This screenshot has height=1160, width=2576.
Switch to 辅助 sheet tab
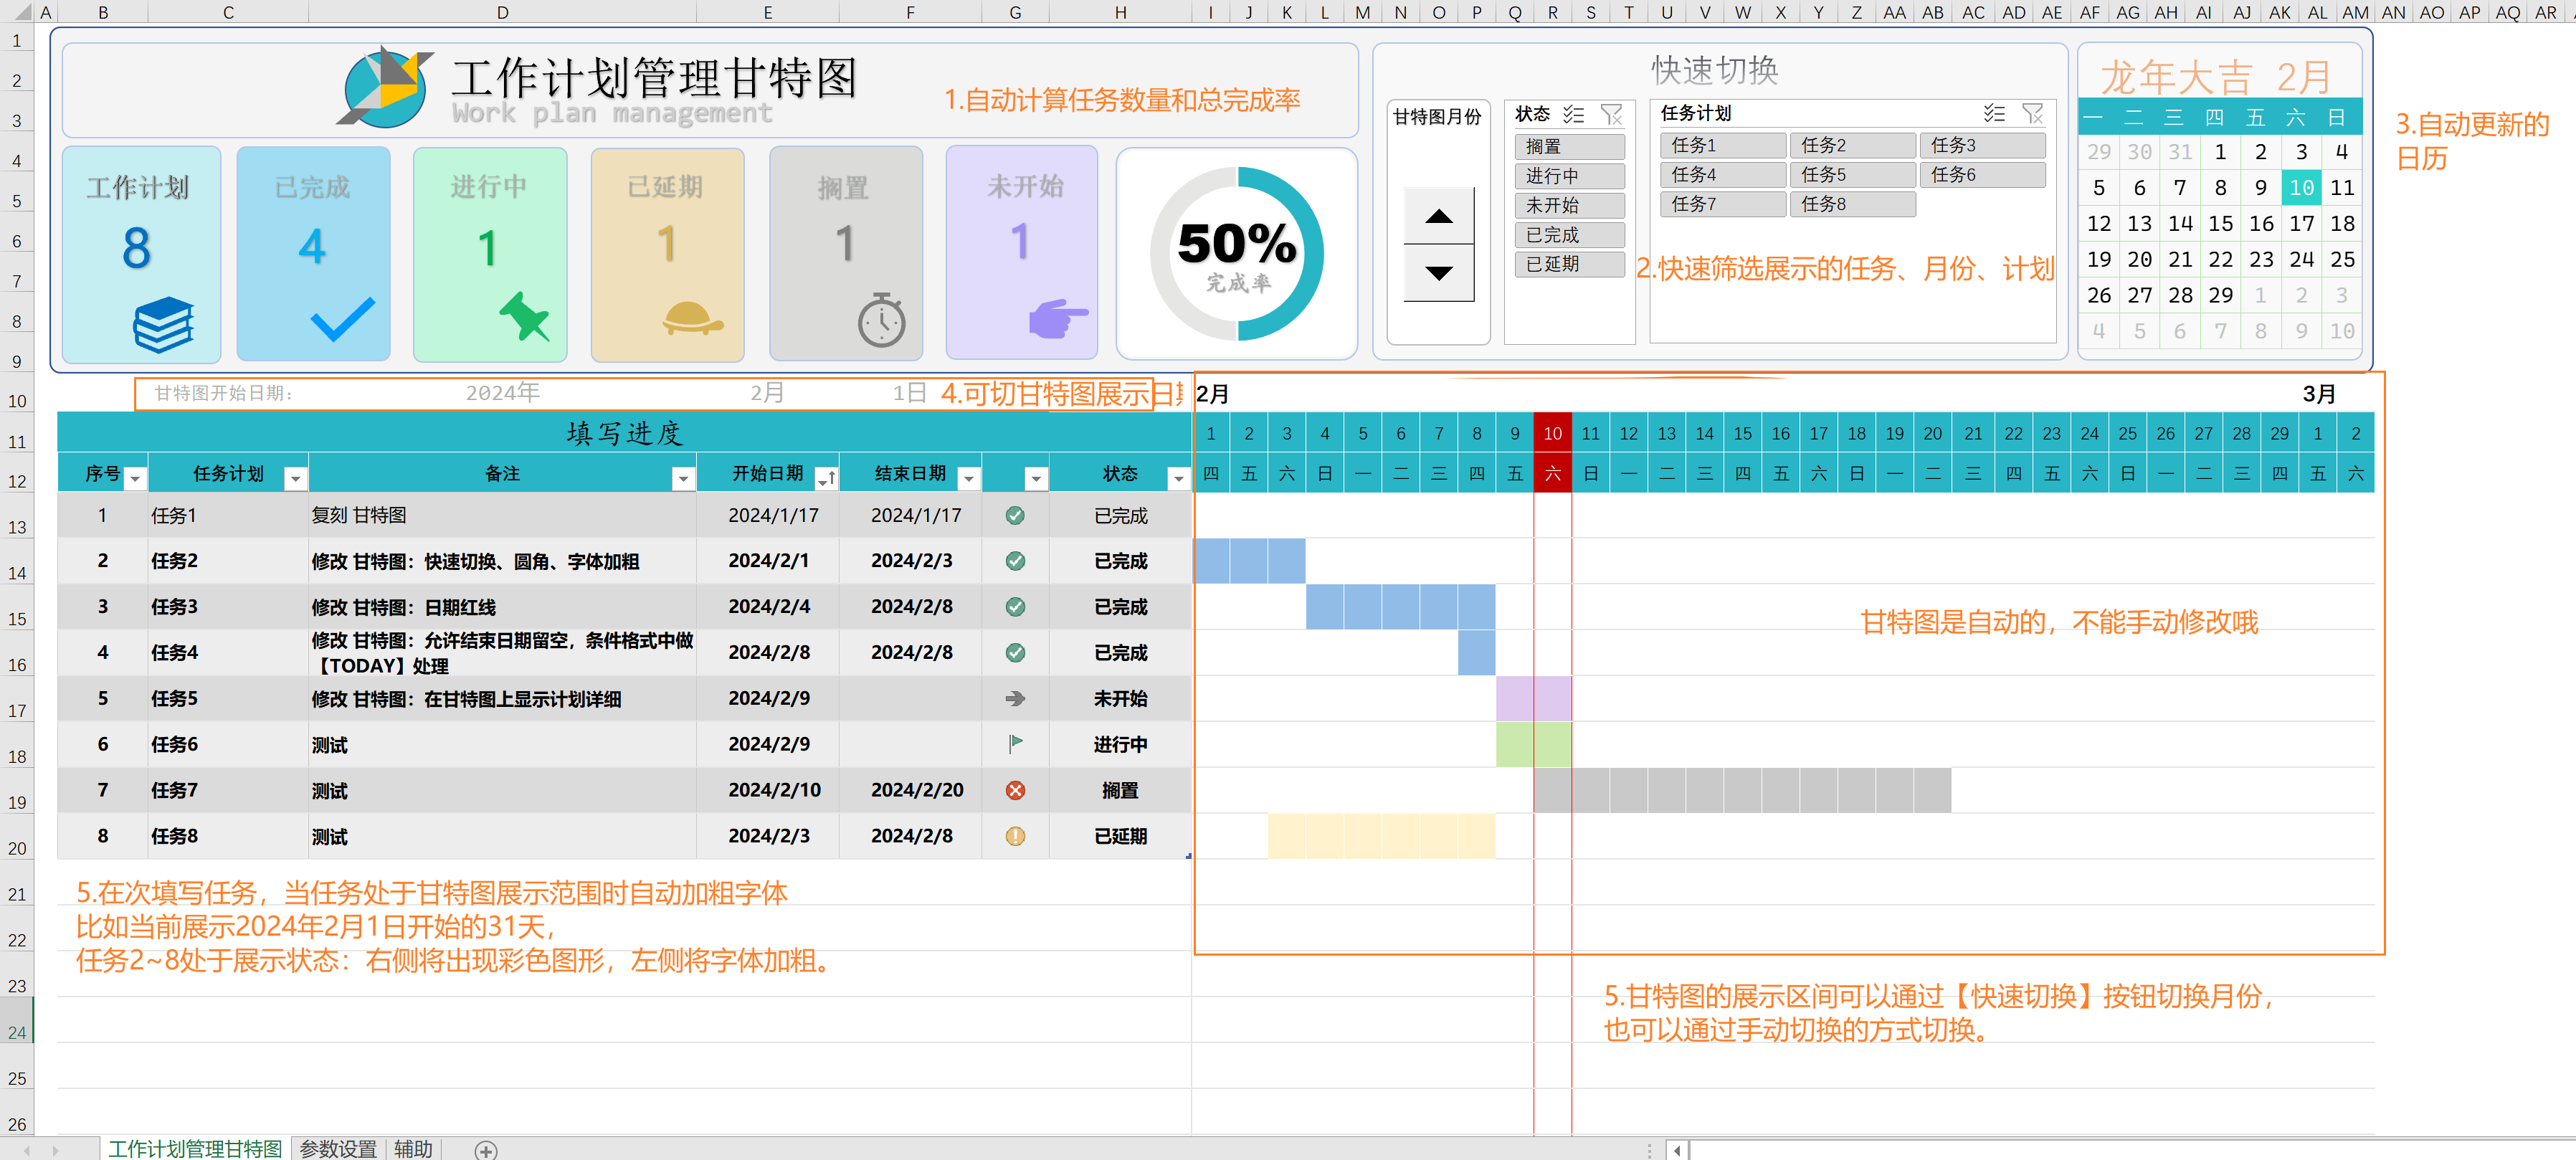coord(413,1149)
